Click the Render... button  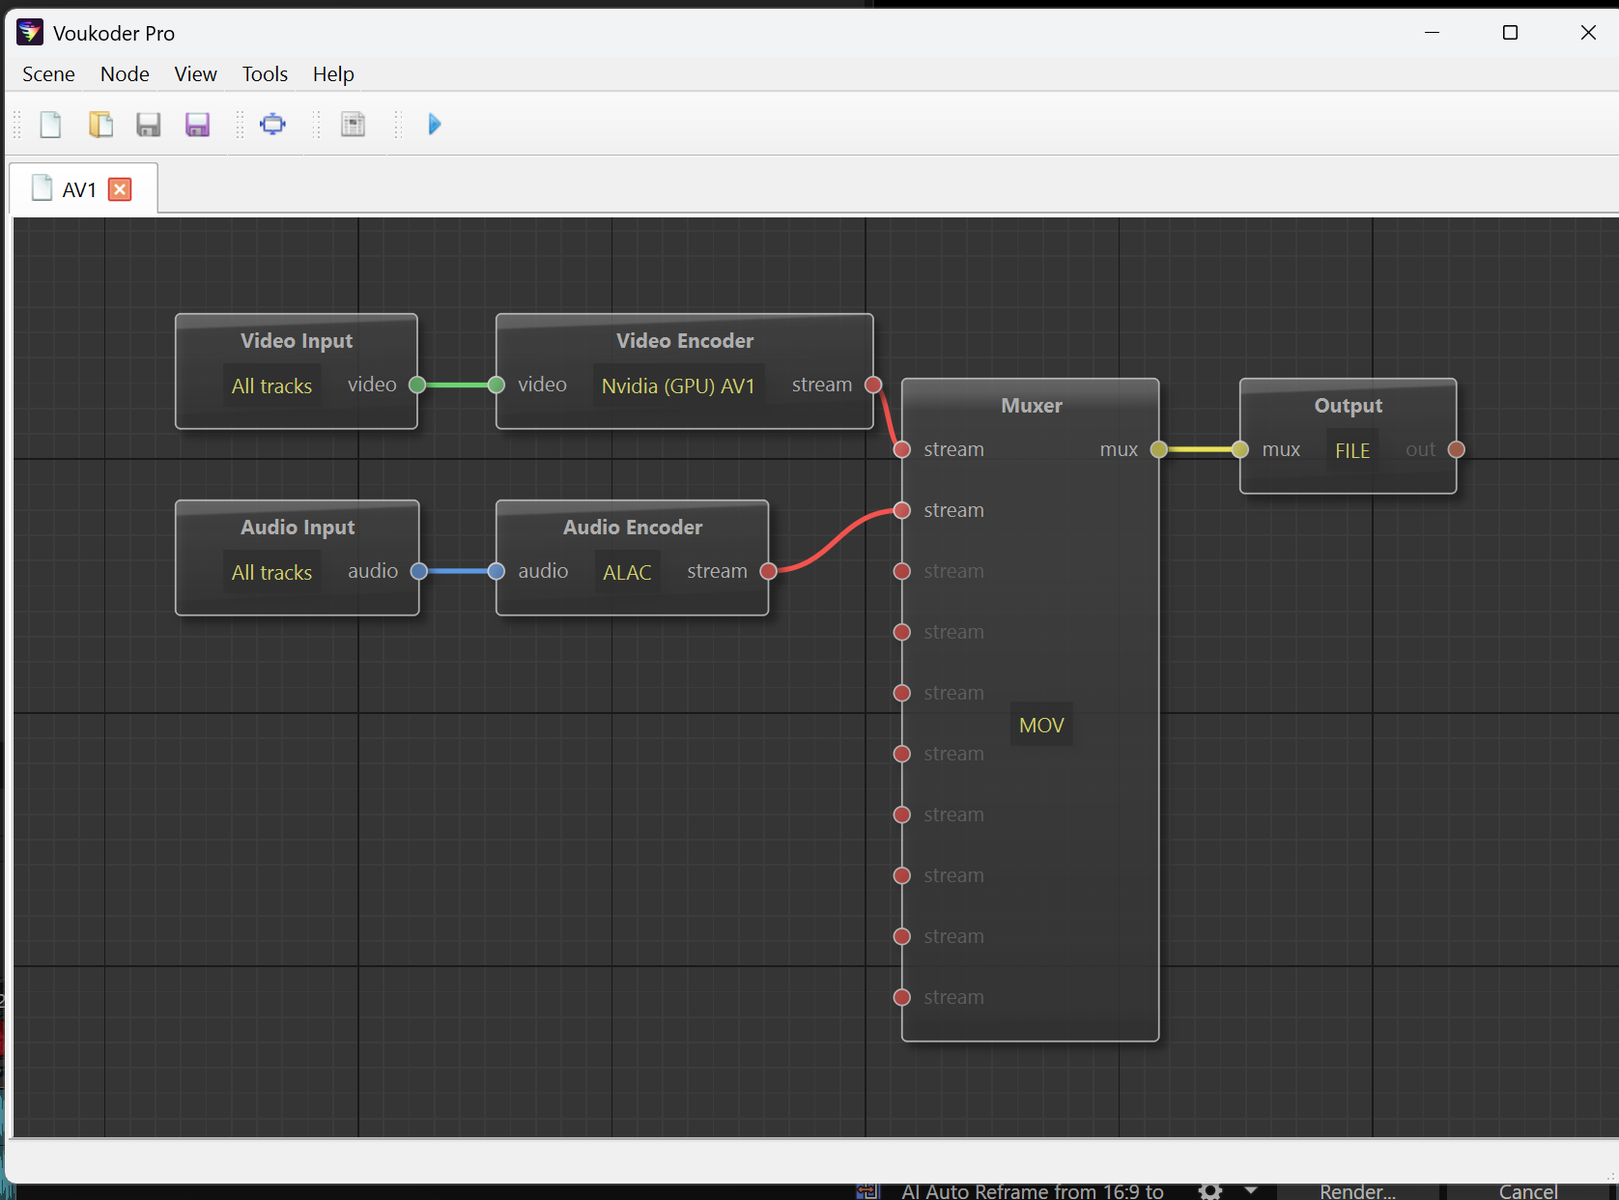(1357, 1190)
